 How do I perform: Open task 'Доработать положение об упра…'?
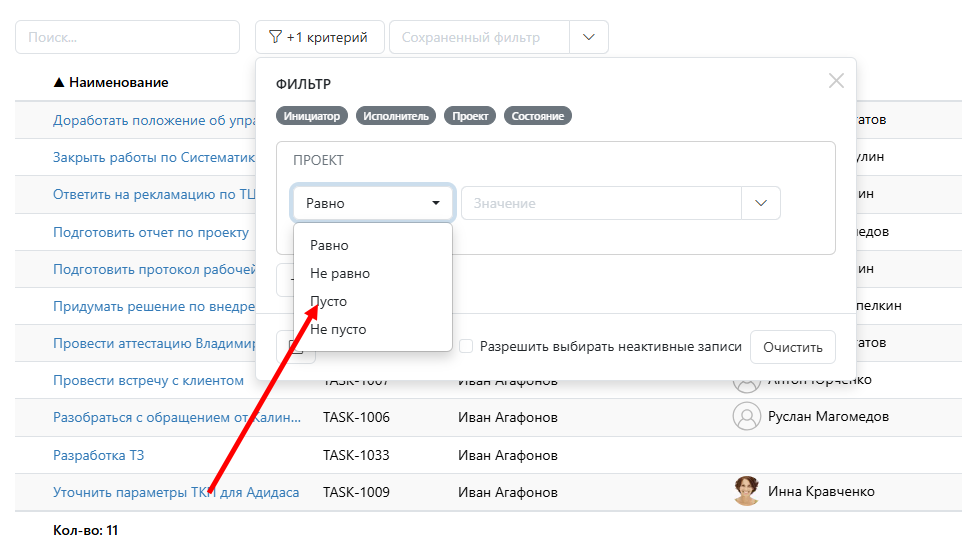point(154,120)
